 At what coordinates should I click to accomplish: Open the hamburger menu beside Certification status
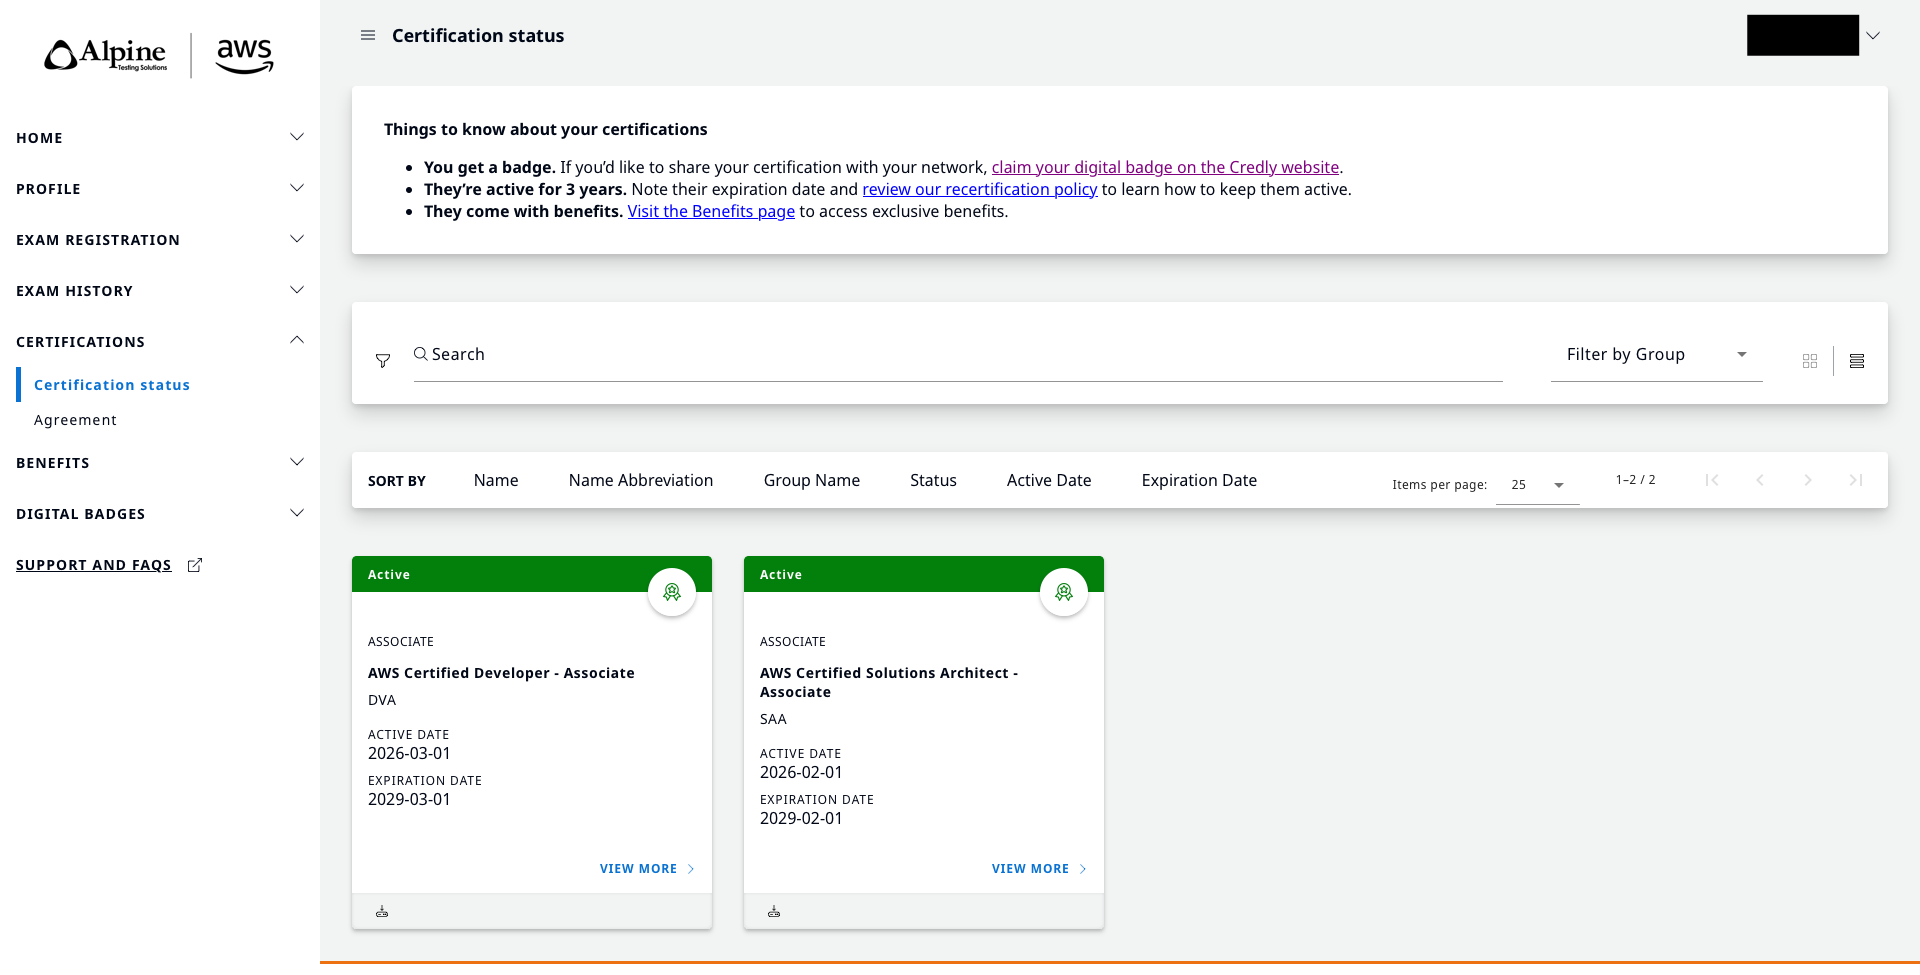pos(368,35)
